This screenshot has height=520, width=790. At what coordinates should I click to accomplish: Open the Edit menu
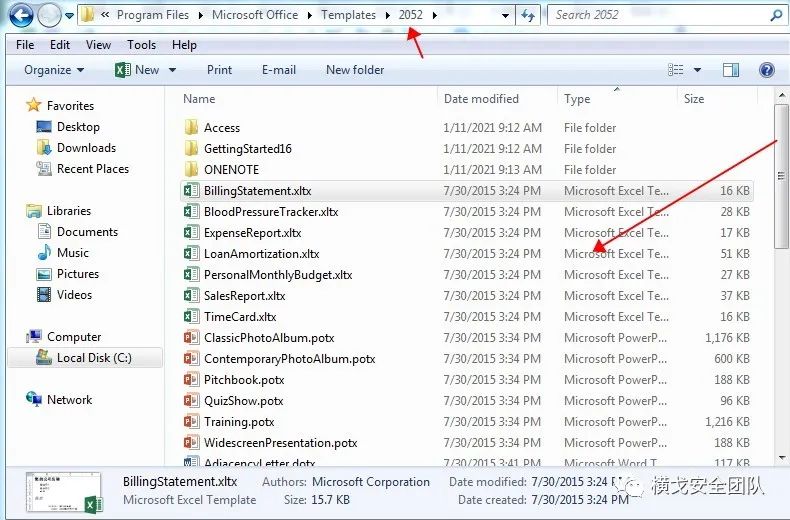[x=60, y=45]
